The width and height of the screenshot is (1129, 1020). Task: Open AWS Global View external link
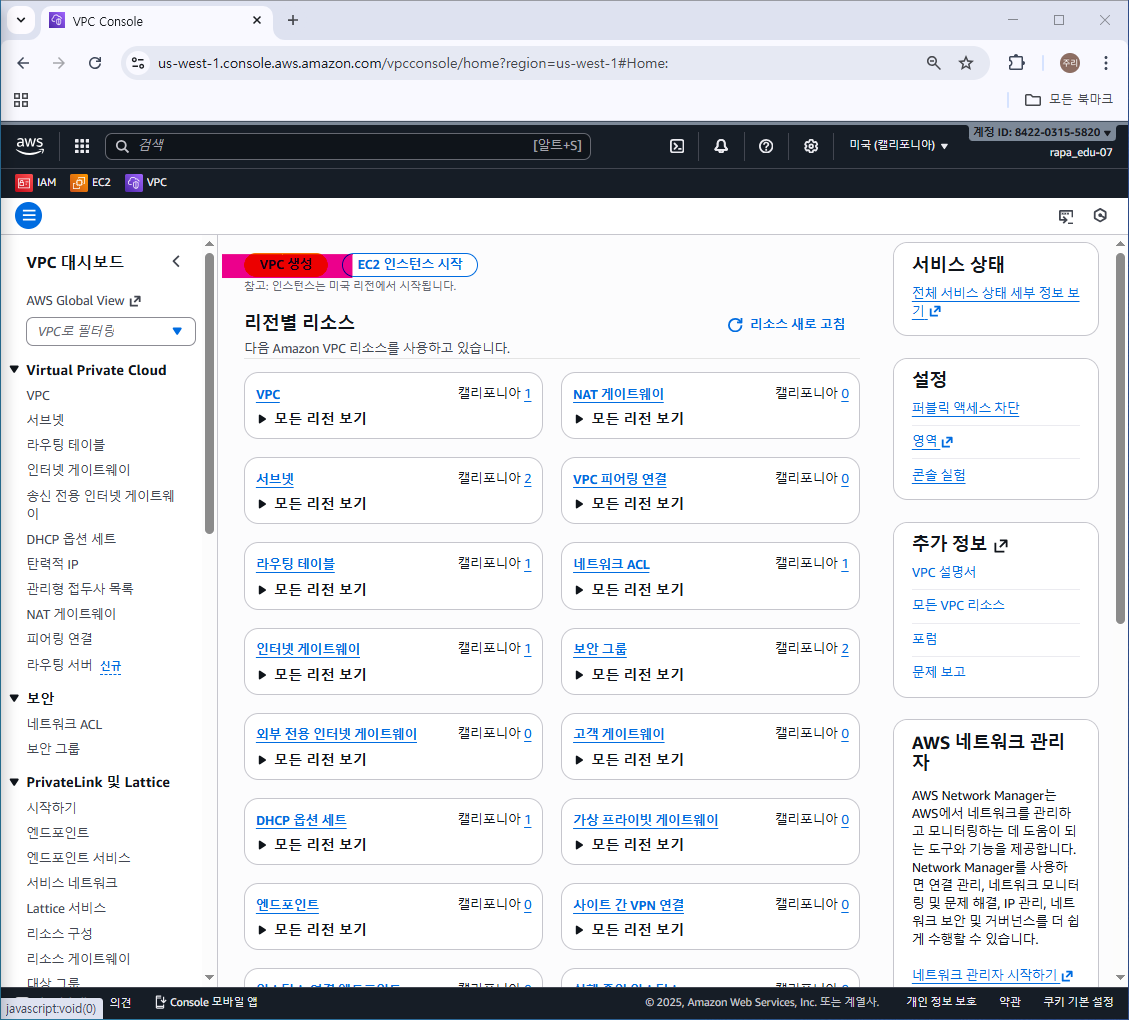coord(84,301)
